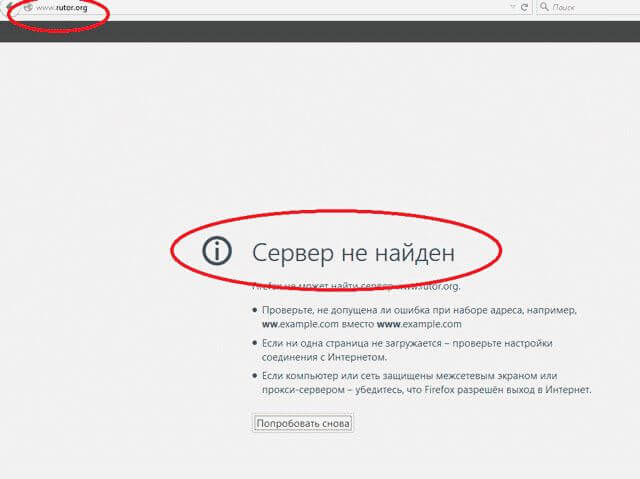This screenshot has width=640, height=479.
Task: Click the text ww.example.com вместо www.example.com
Action: click(362, 324)
